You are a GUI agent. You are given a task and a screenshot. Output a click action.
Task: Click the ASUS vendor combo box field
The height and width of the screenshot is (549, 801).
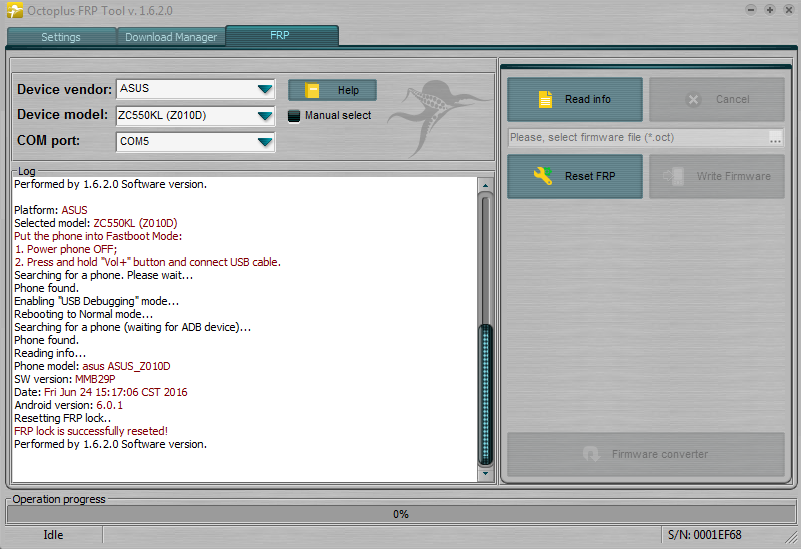(x=196, y=89)
